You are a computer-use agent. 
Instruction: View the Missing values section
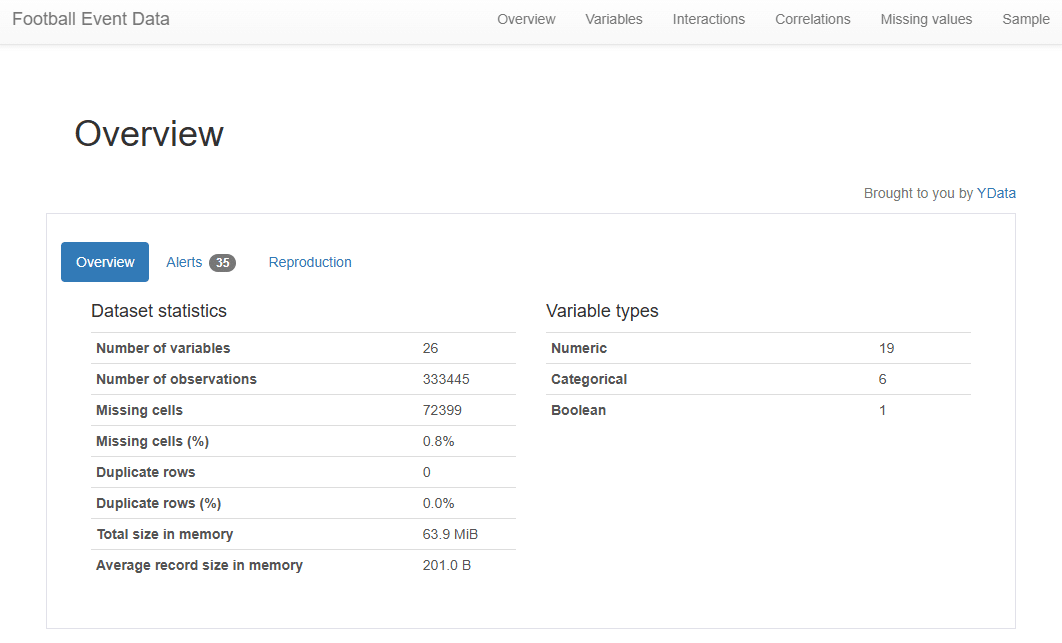(925, 19)
